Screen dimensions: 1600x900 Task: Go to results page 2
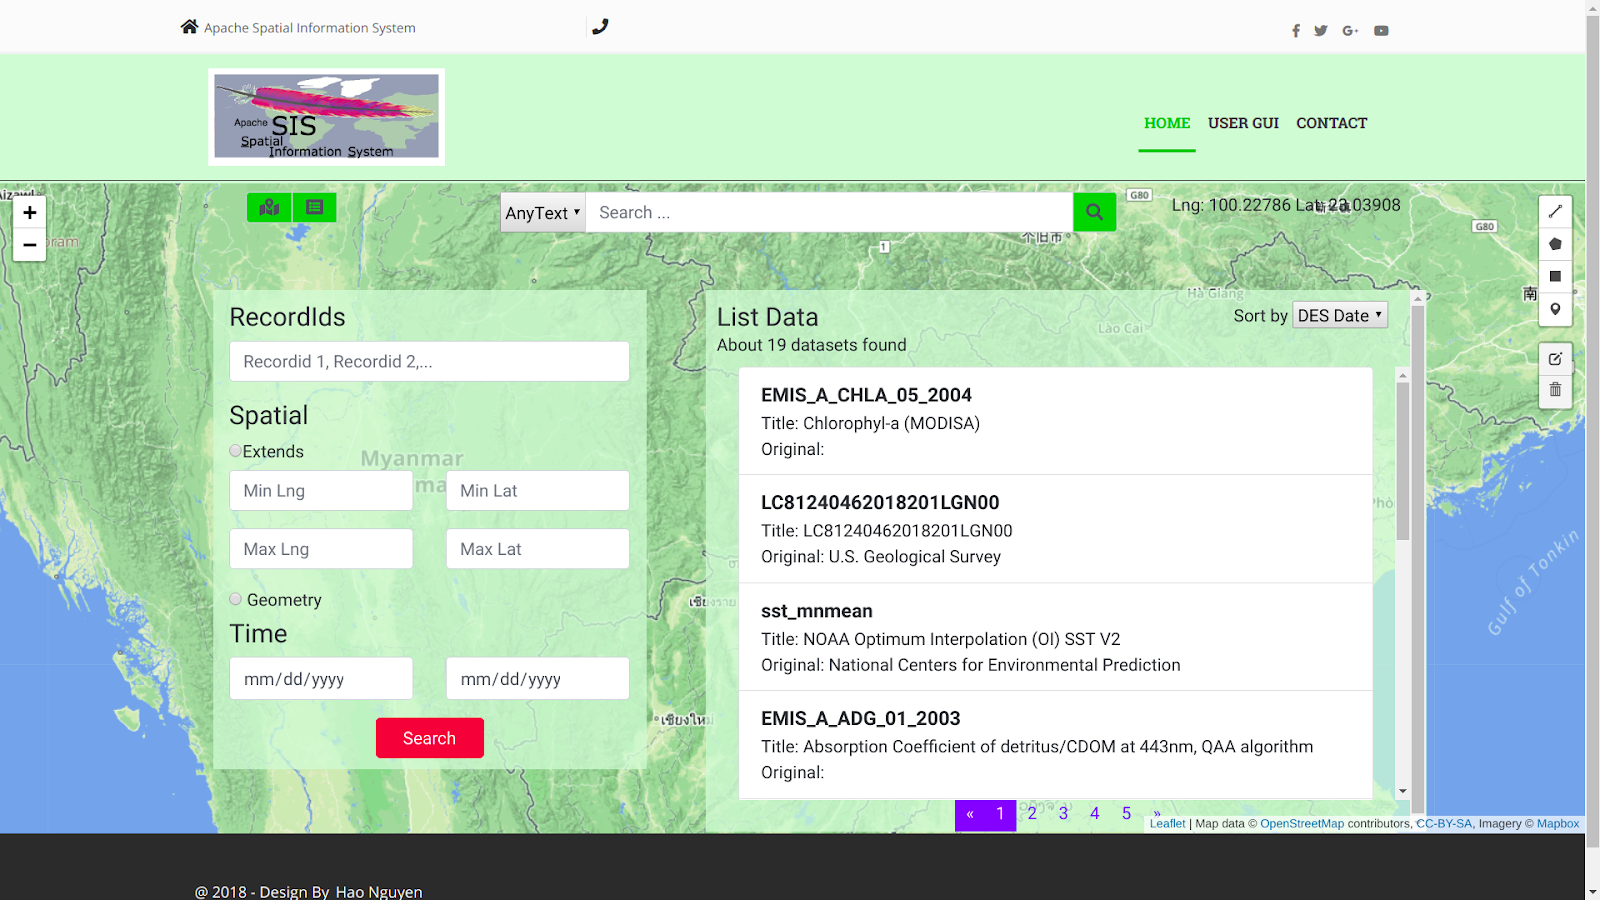[1032, 814]
